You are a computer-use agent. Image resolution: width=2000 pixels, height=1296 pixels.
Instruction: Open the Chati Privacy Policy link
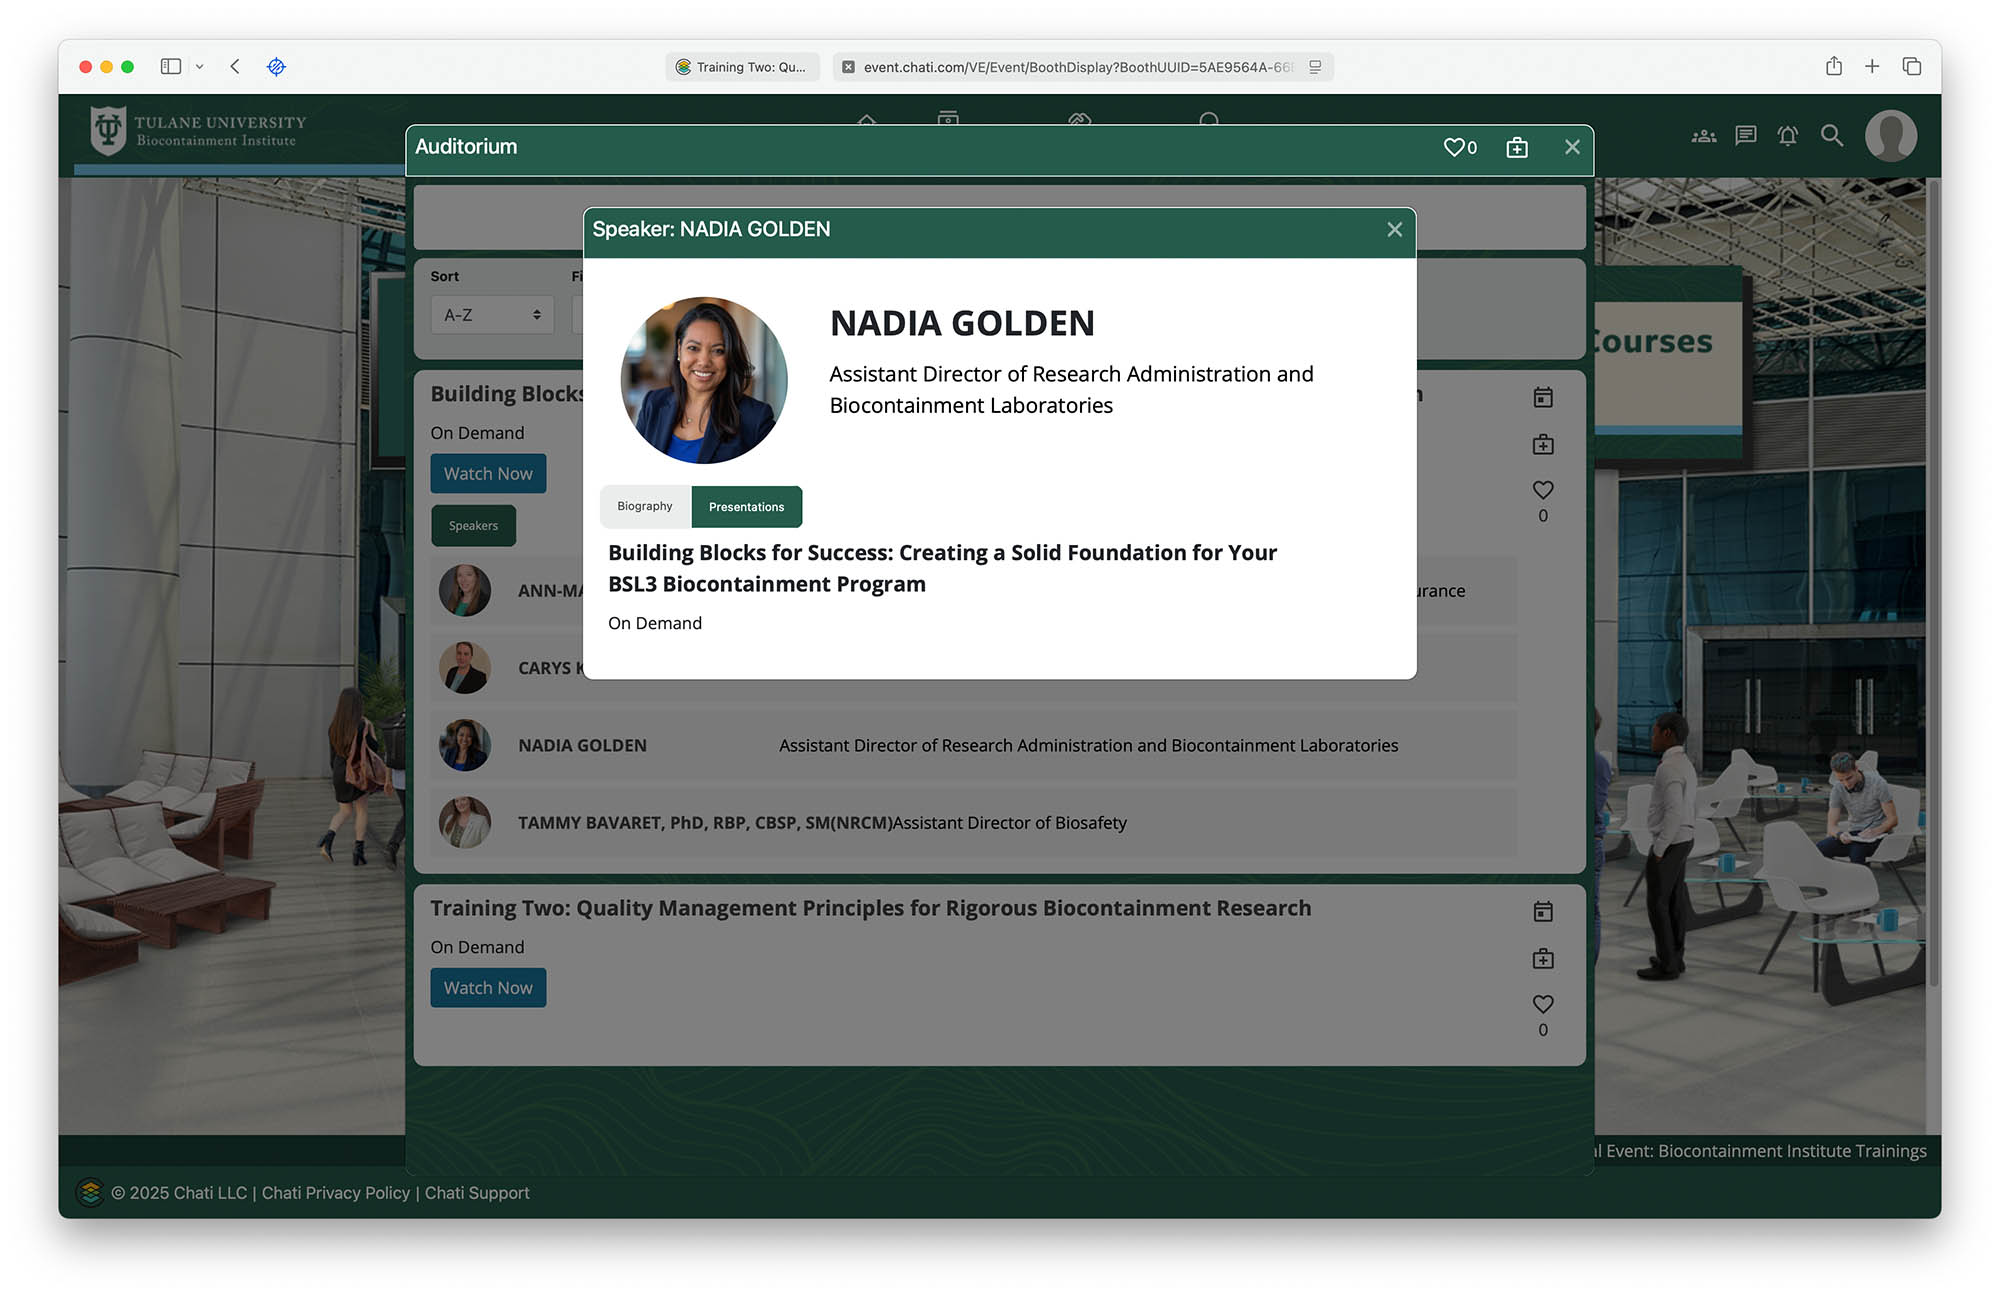point(335,1193)
